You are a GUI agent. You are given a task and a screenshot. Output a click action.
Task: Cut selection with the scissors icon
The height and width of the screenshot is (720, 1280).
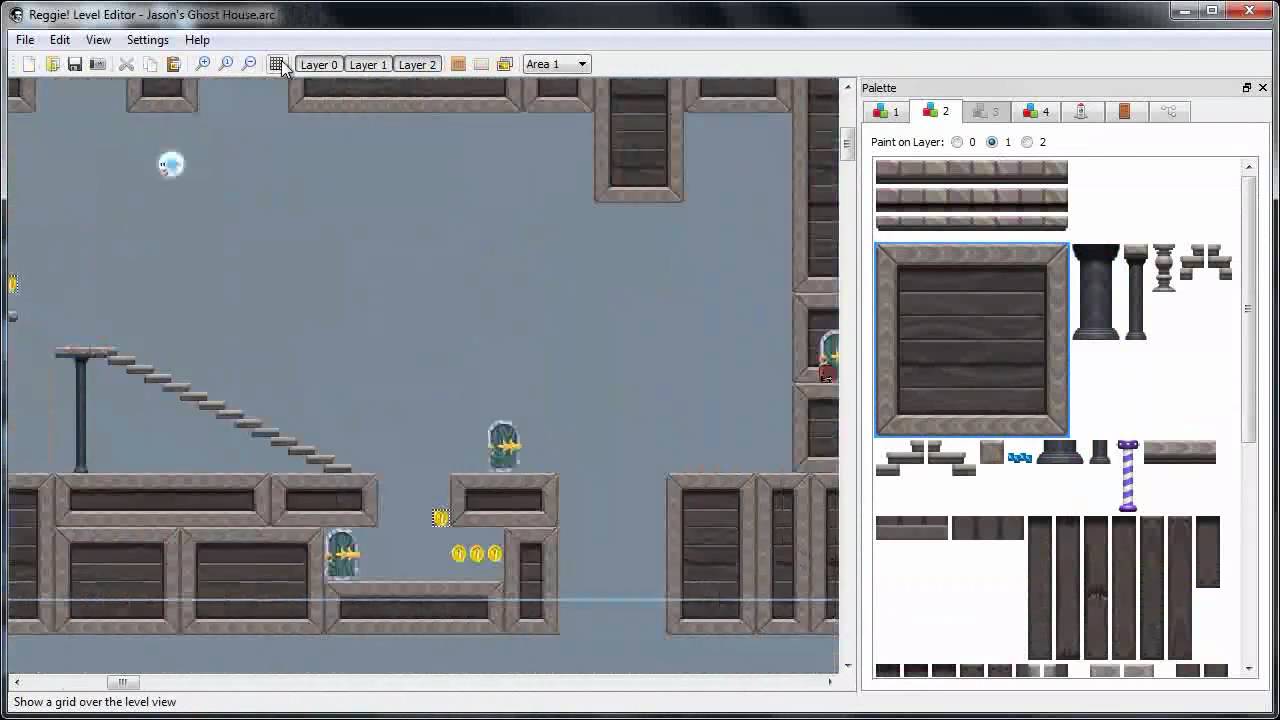coord(127,64)
